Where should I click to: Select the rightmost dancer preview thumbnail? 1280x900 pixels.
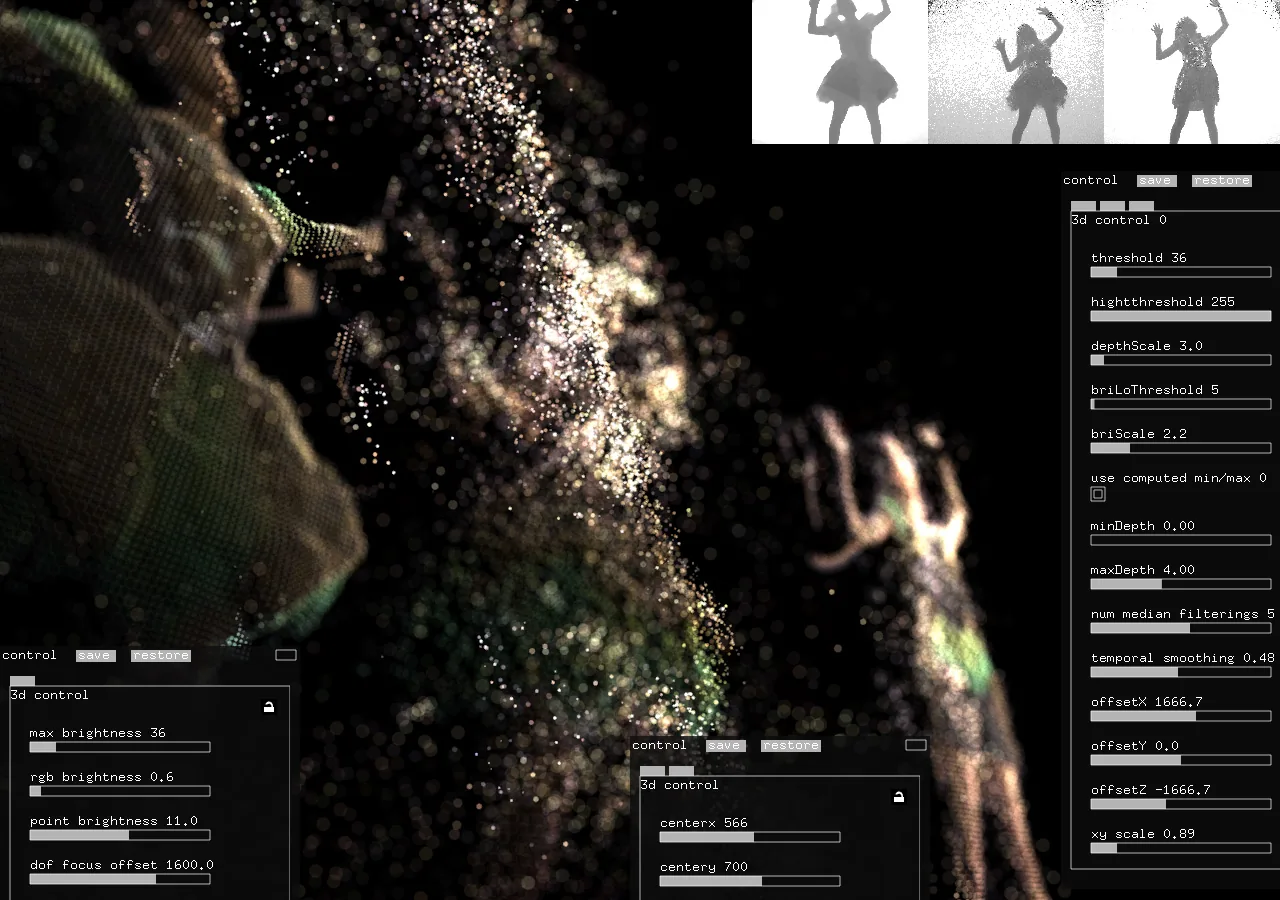[x=1192, y=72]
